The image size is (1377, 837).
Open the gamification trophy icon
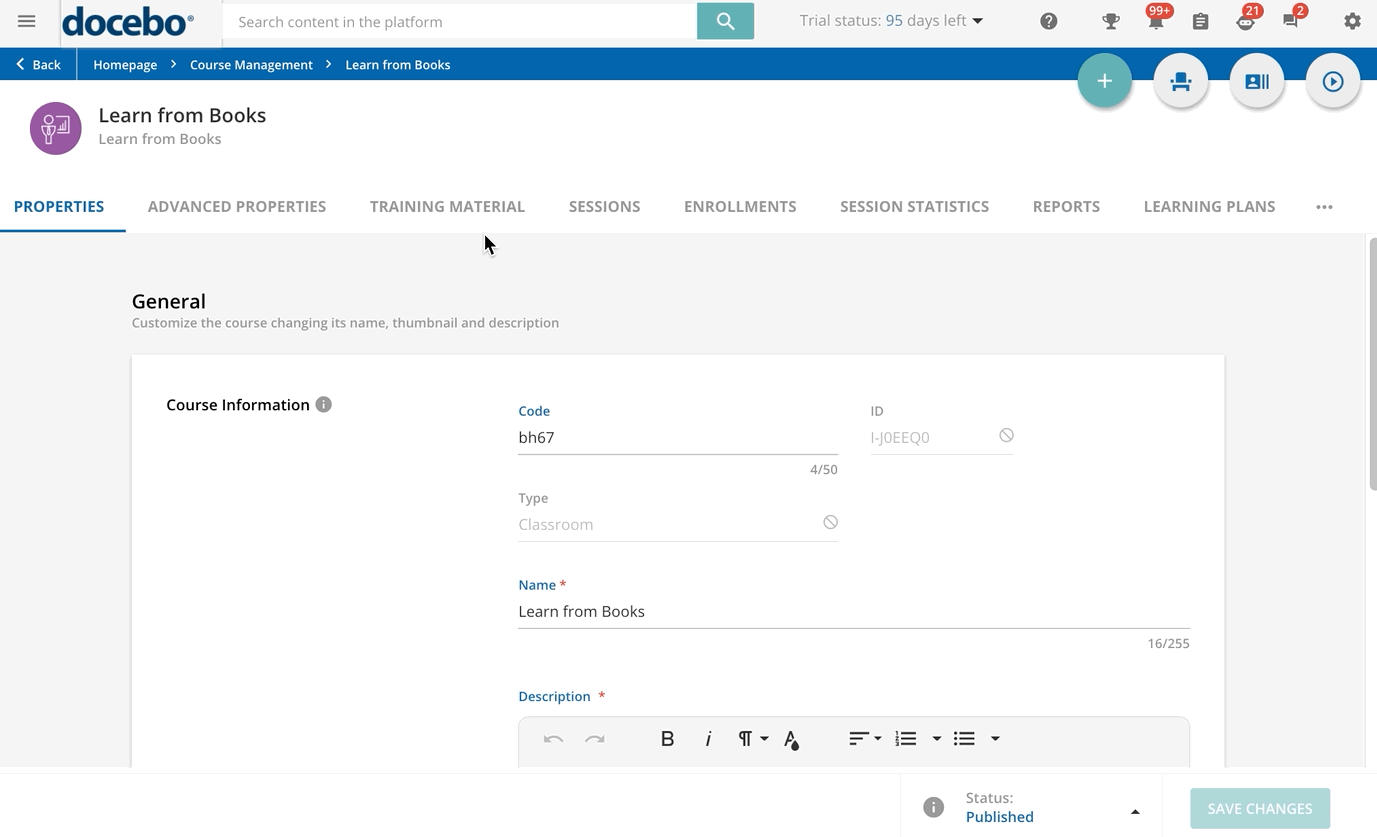point(1110,21)
